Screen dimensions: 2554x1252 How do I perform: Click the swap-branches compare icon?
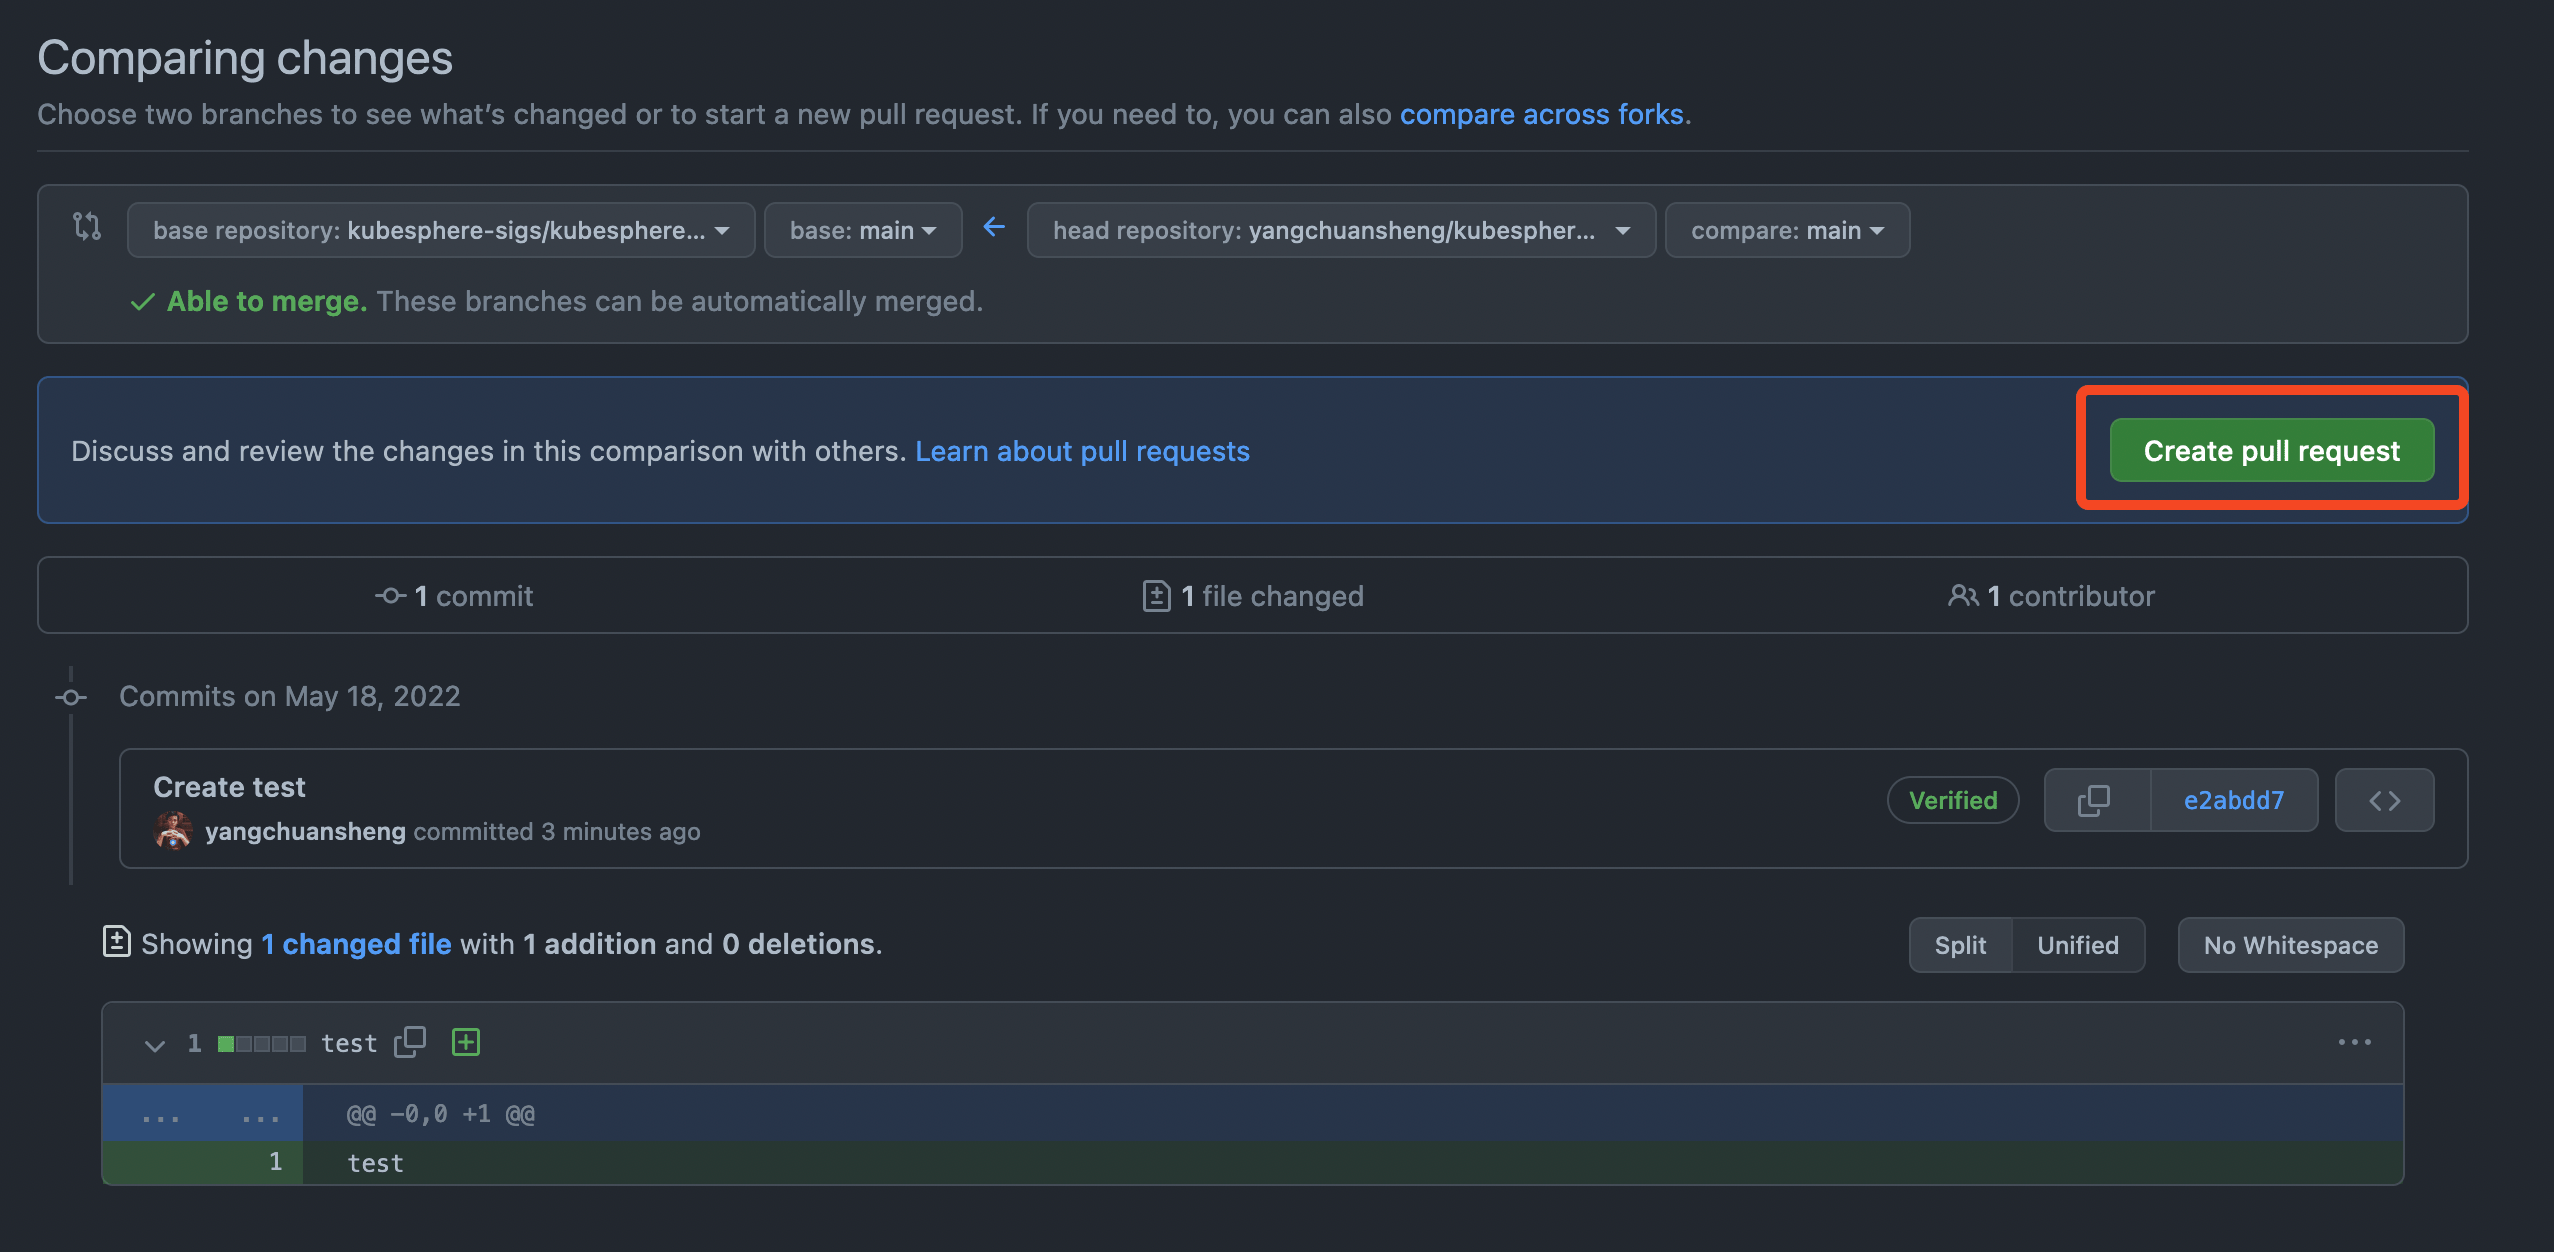tap(86, 228)
